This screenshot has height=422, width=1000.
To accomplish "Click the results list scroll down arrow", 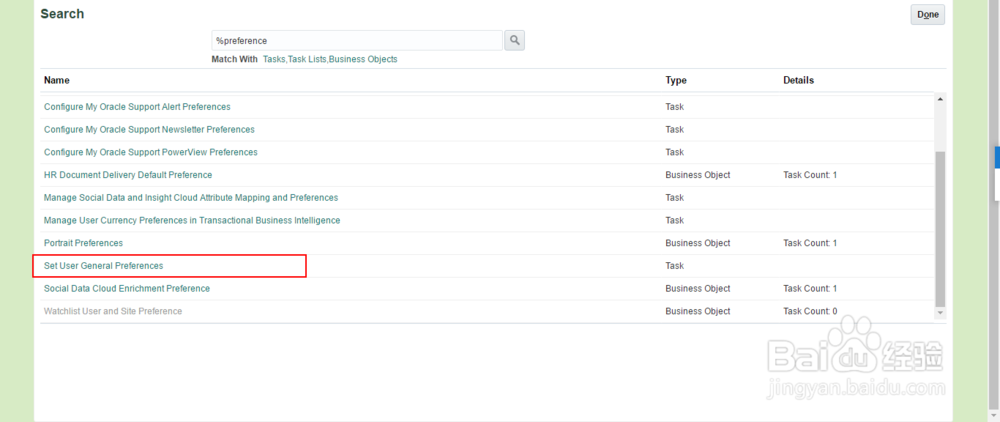I will pyautogui.click(x=939, y=312).
